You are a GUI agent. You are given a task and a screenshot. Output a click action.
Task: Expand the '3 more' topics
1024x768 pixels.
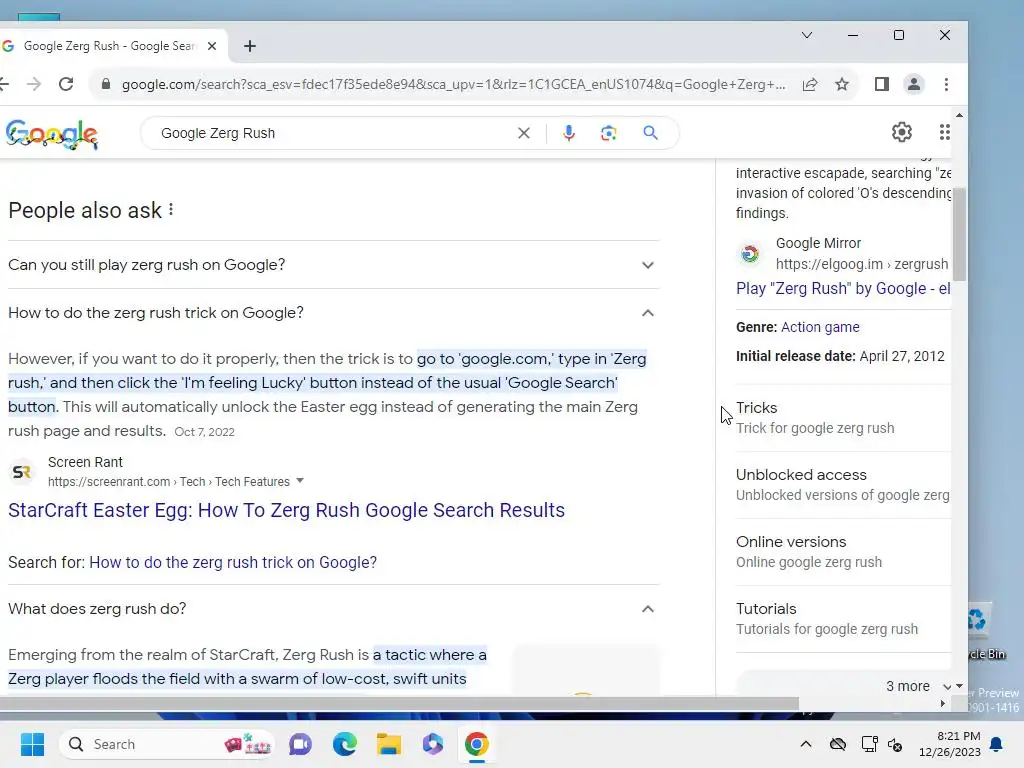[x=917, y=686]
